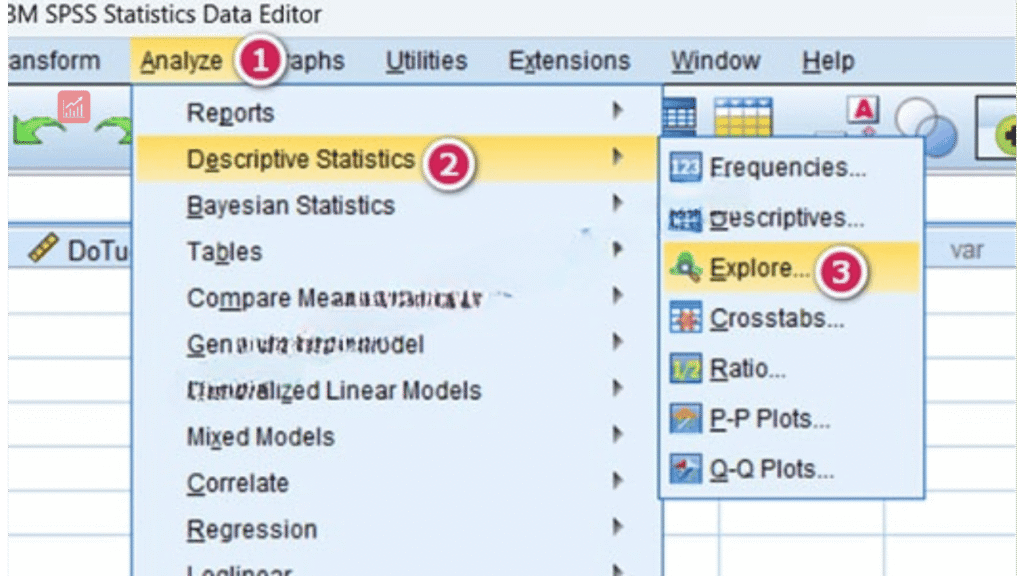Click the Frequencies icon in the submenu
Viewport: 1024px width, 576px height.
[x=686, y=168]
